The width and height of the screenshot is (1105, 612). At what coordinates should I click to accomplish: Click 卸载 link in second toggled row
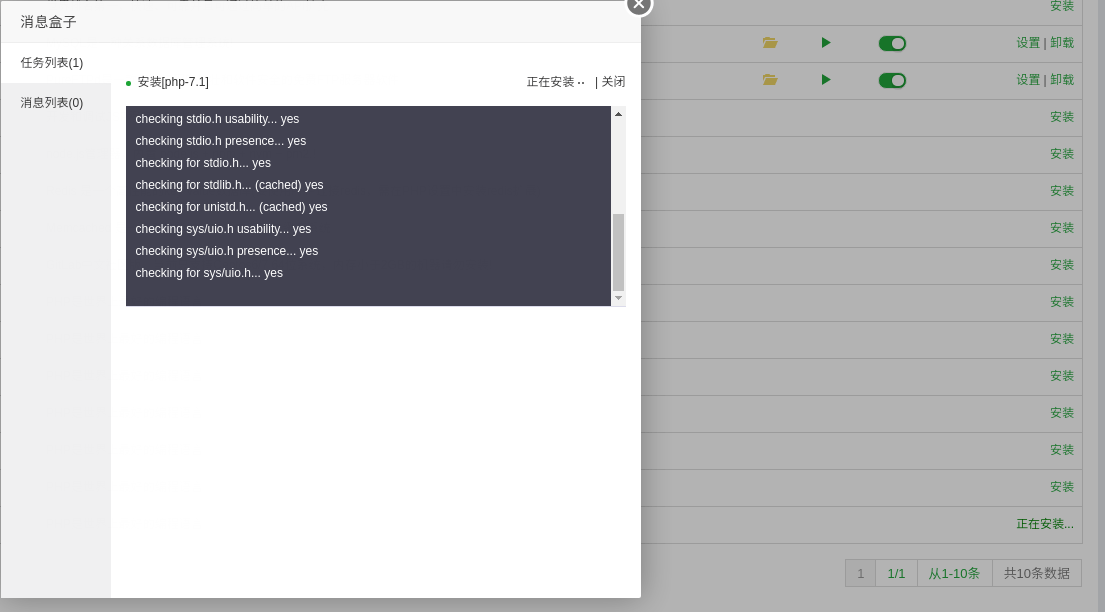(x=1062, y=80)
